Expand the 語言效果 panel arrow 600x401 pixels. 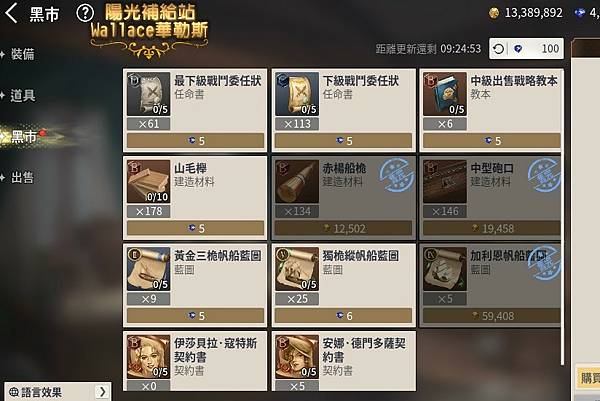103,392
